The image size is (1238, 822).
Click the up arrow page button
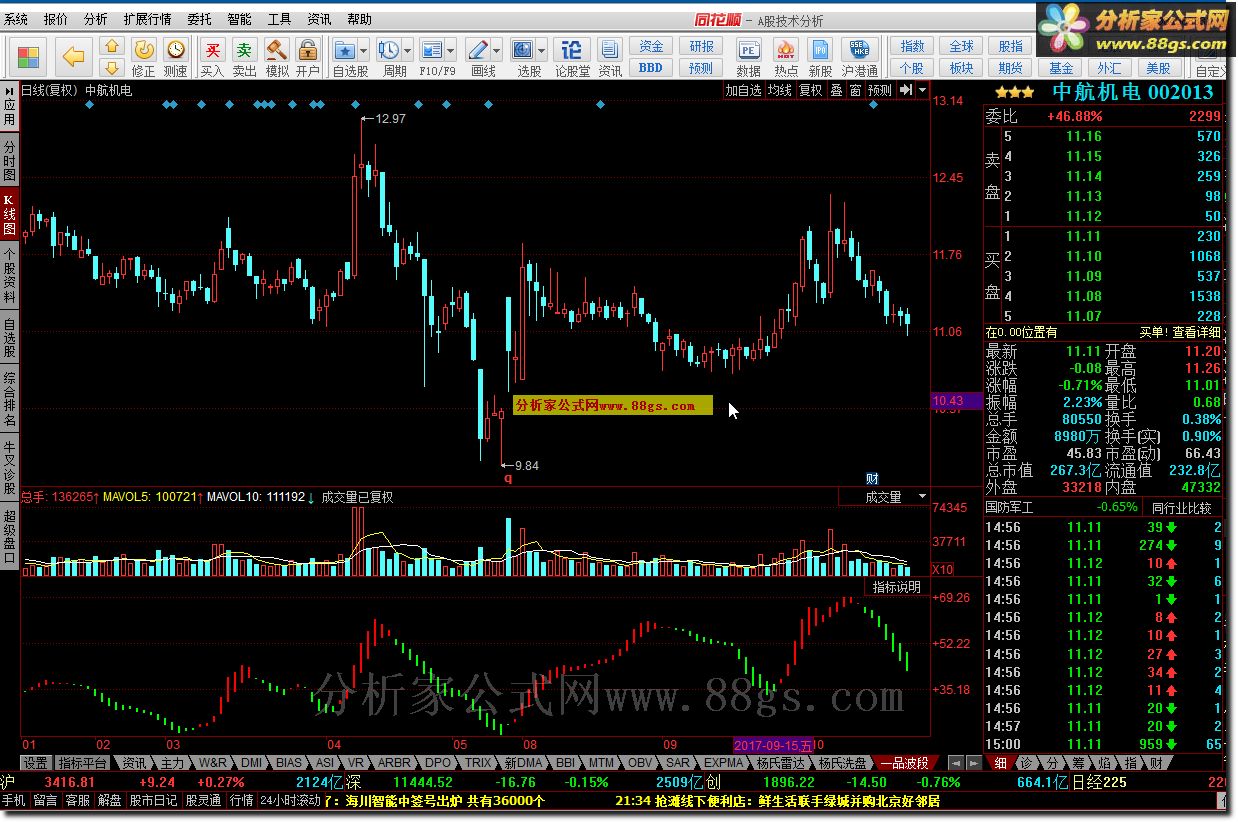click(112, 47)
